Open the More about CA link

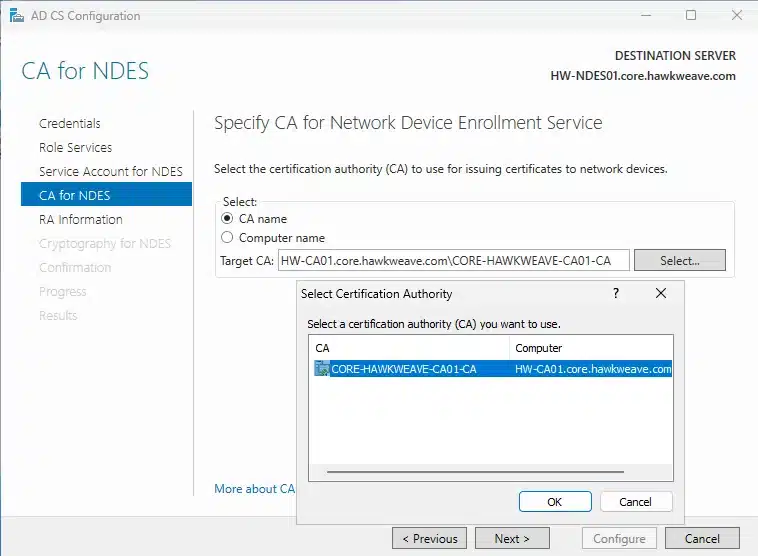tap(254, 489)
